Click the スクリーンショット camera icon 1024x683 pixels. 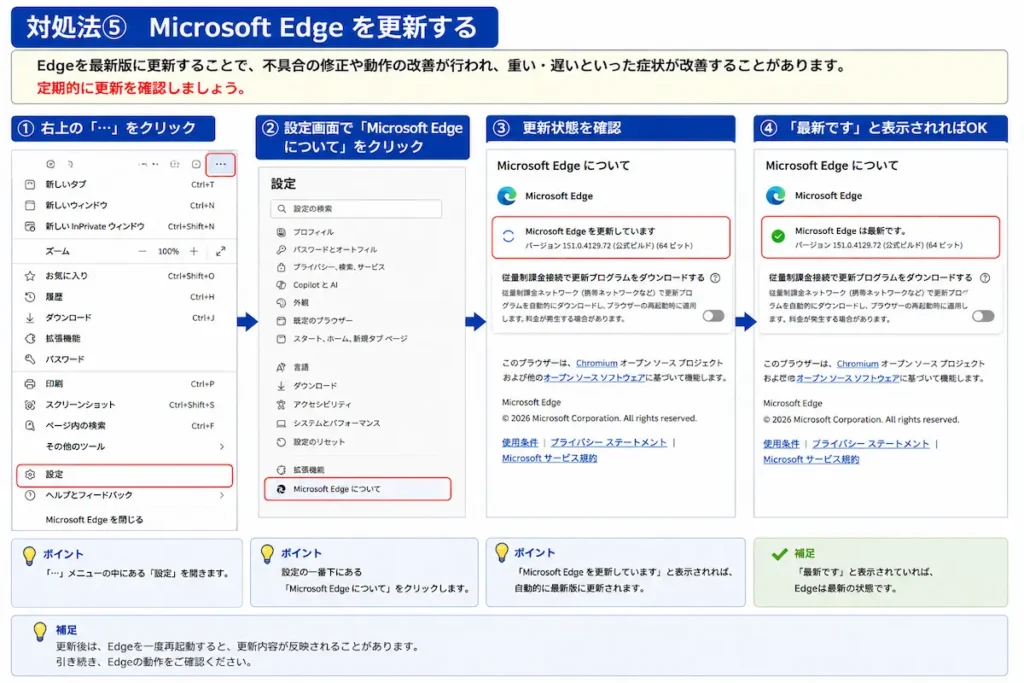[x=30, y=405]
